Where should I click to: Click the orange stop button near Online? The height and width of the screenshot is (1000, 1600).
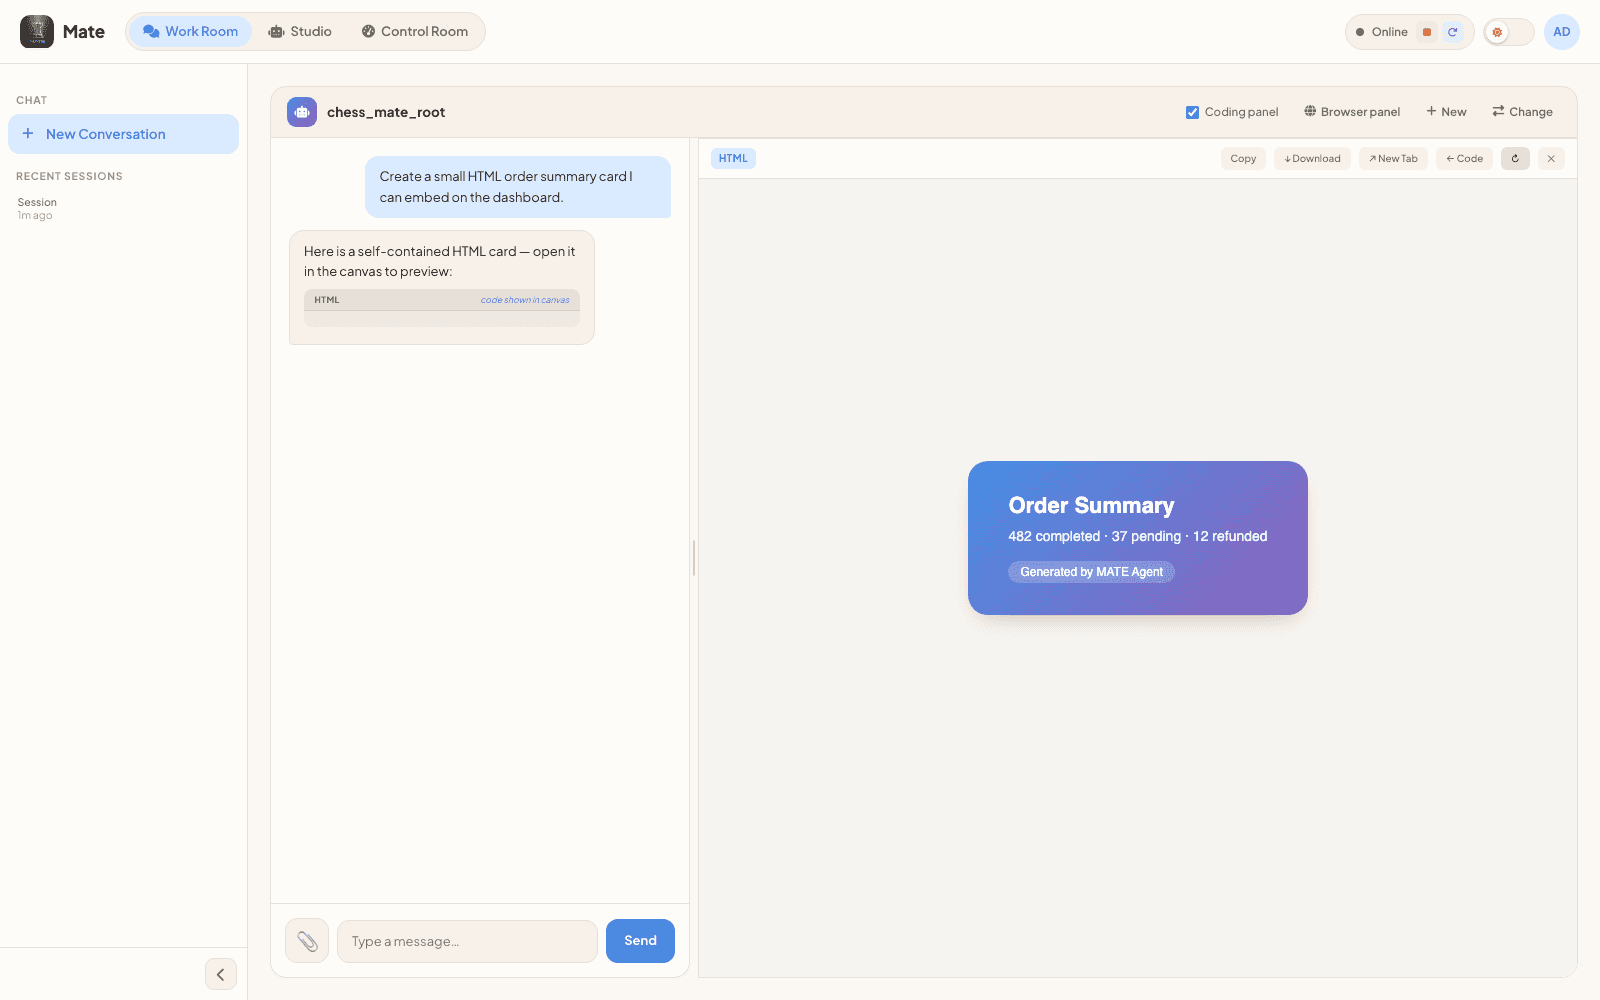(1427, 32)
